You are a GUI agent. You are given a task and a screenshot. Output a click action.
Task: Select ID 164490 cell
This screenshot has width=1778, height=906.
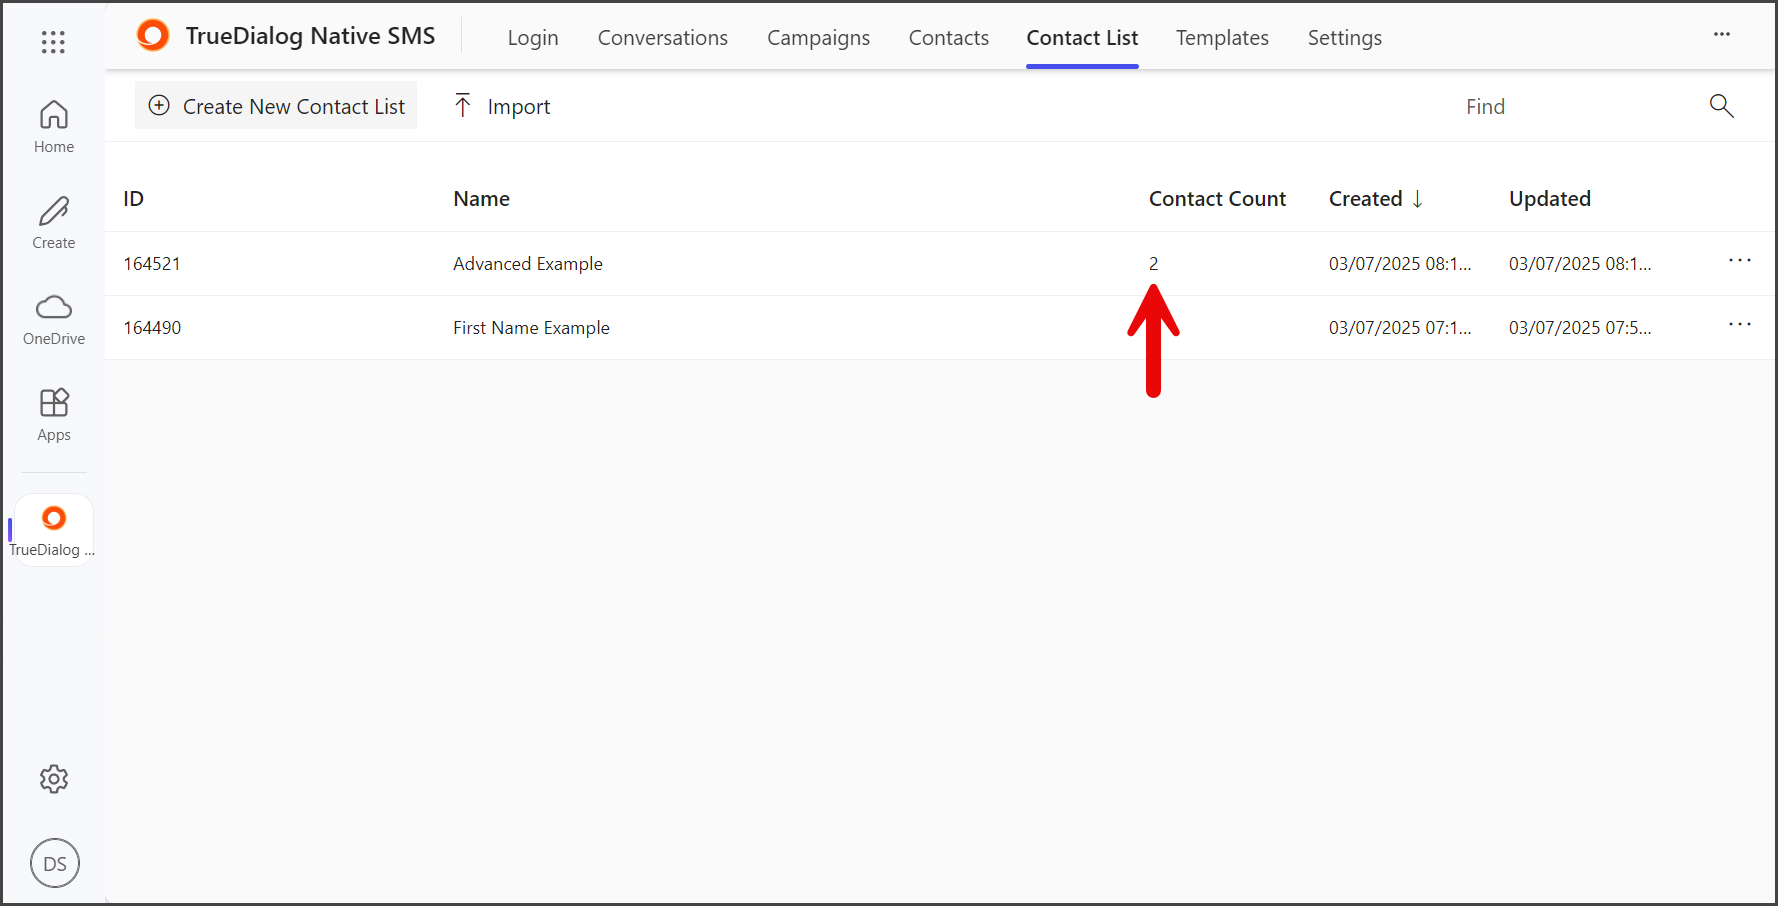pyautogui.click(x=152, y=328)
